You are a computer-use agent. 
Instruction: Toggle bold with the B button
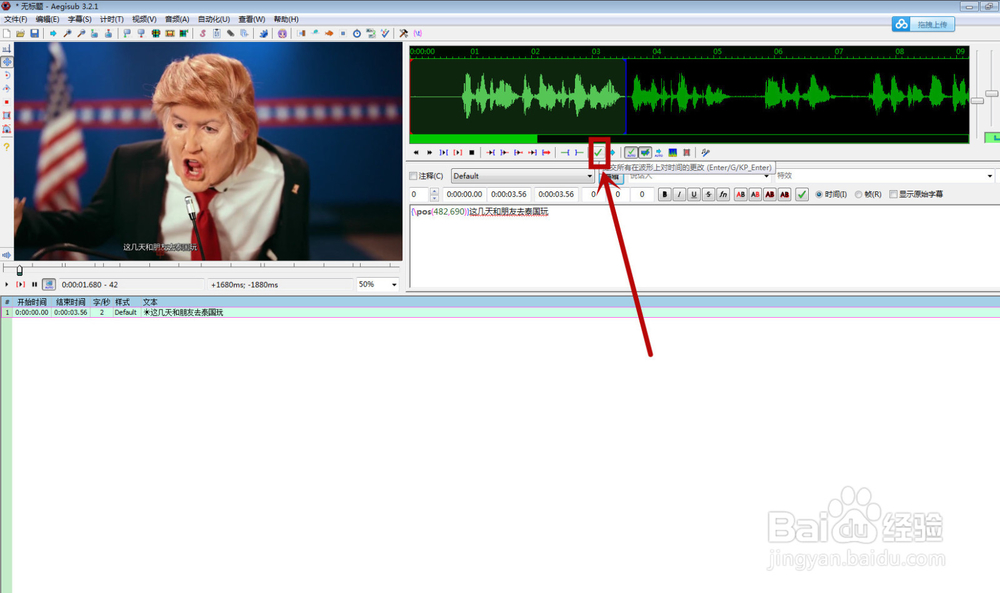(665, 194)
